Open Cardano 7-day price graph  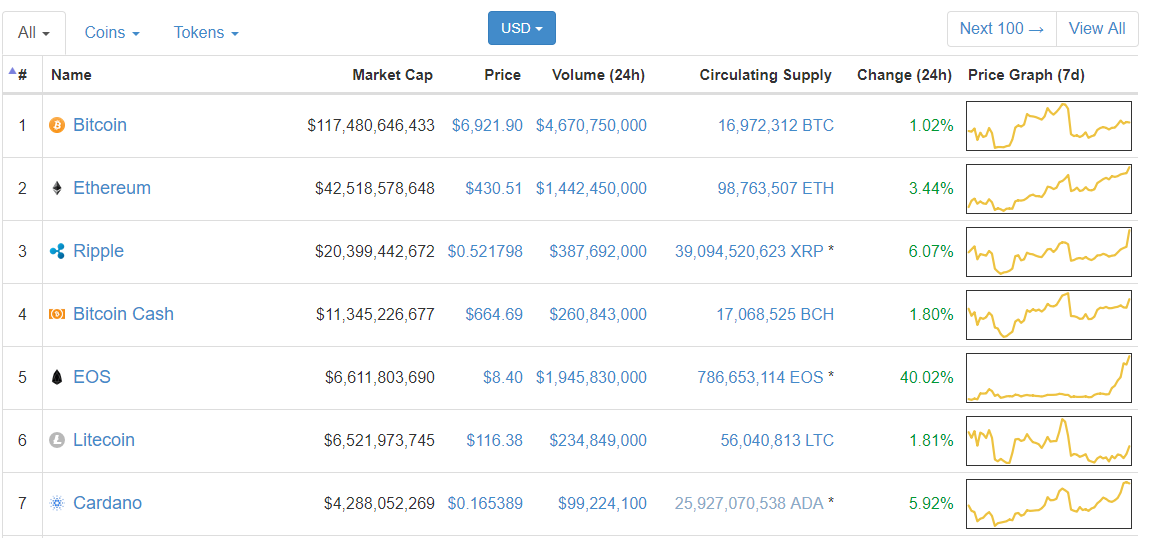(1048, 503)
